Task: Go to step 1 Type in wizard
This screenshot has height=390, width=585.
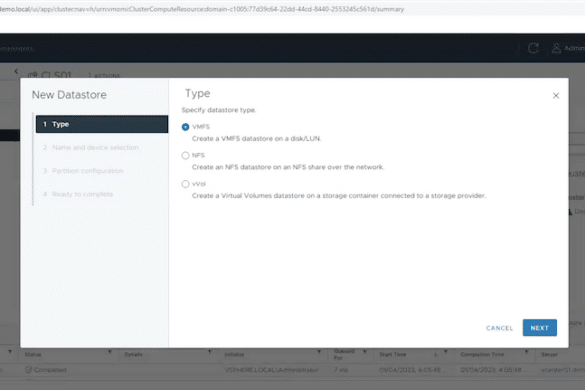Action: tap(102, 124)
